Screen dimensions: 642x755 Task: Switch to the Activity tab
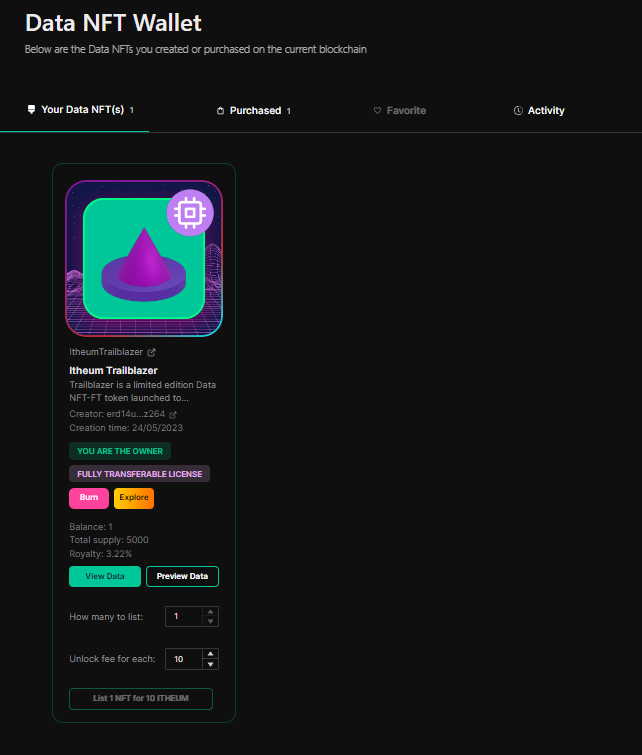539,111
